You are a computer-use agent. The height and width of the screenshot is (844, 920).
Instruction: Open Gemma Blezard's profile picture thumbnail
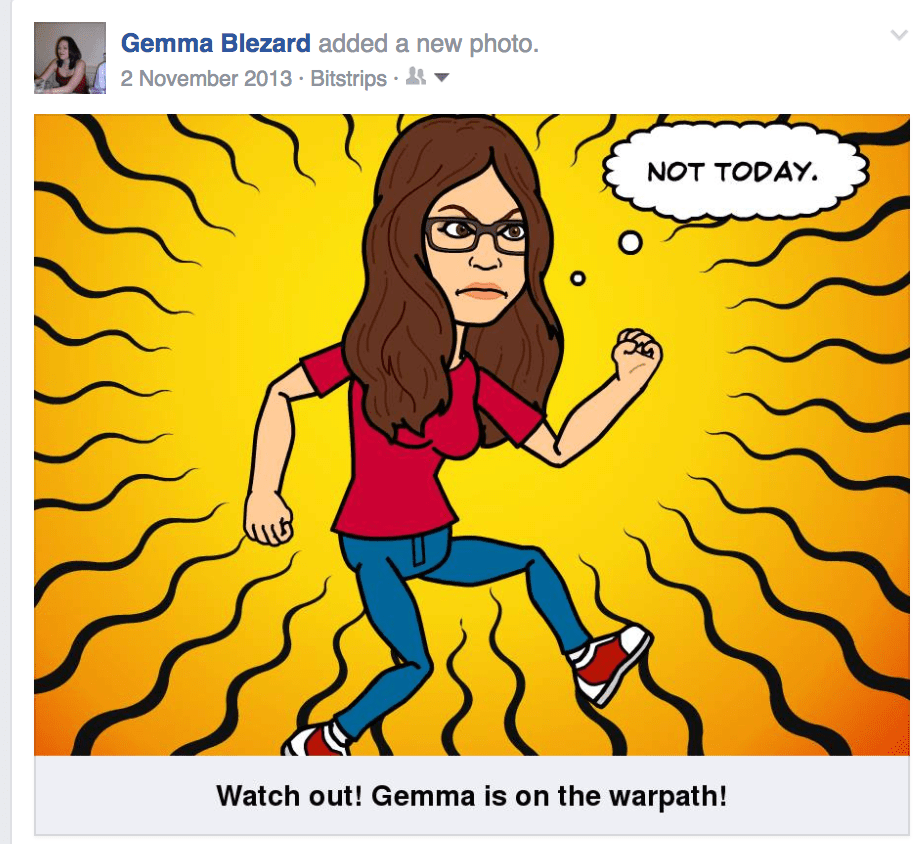70,58
